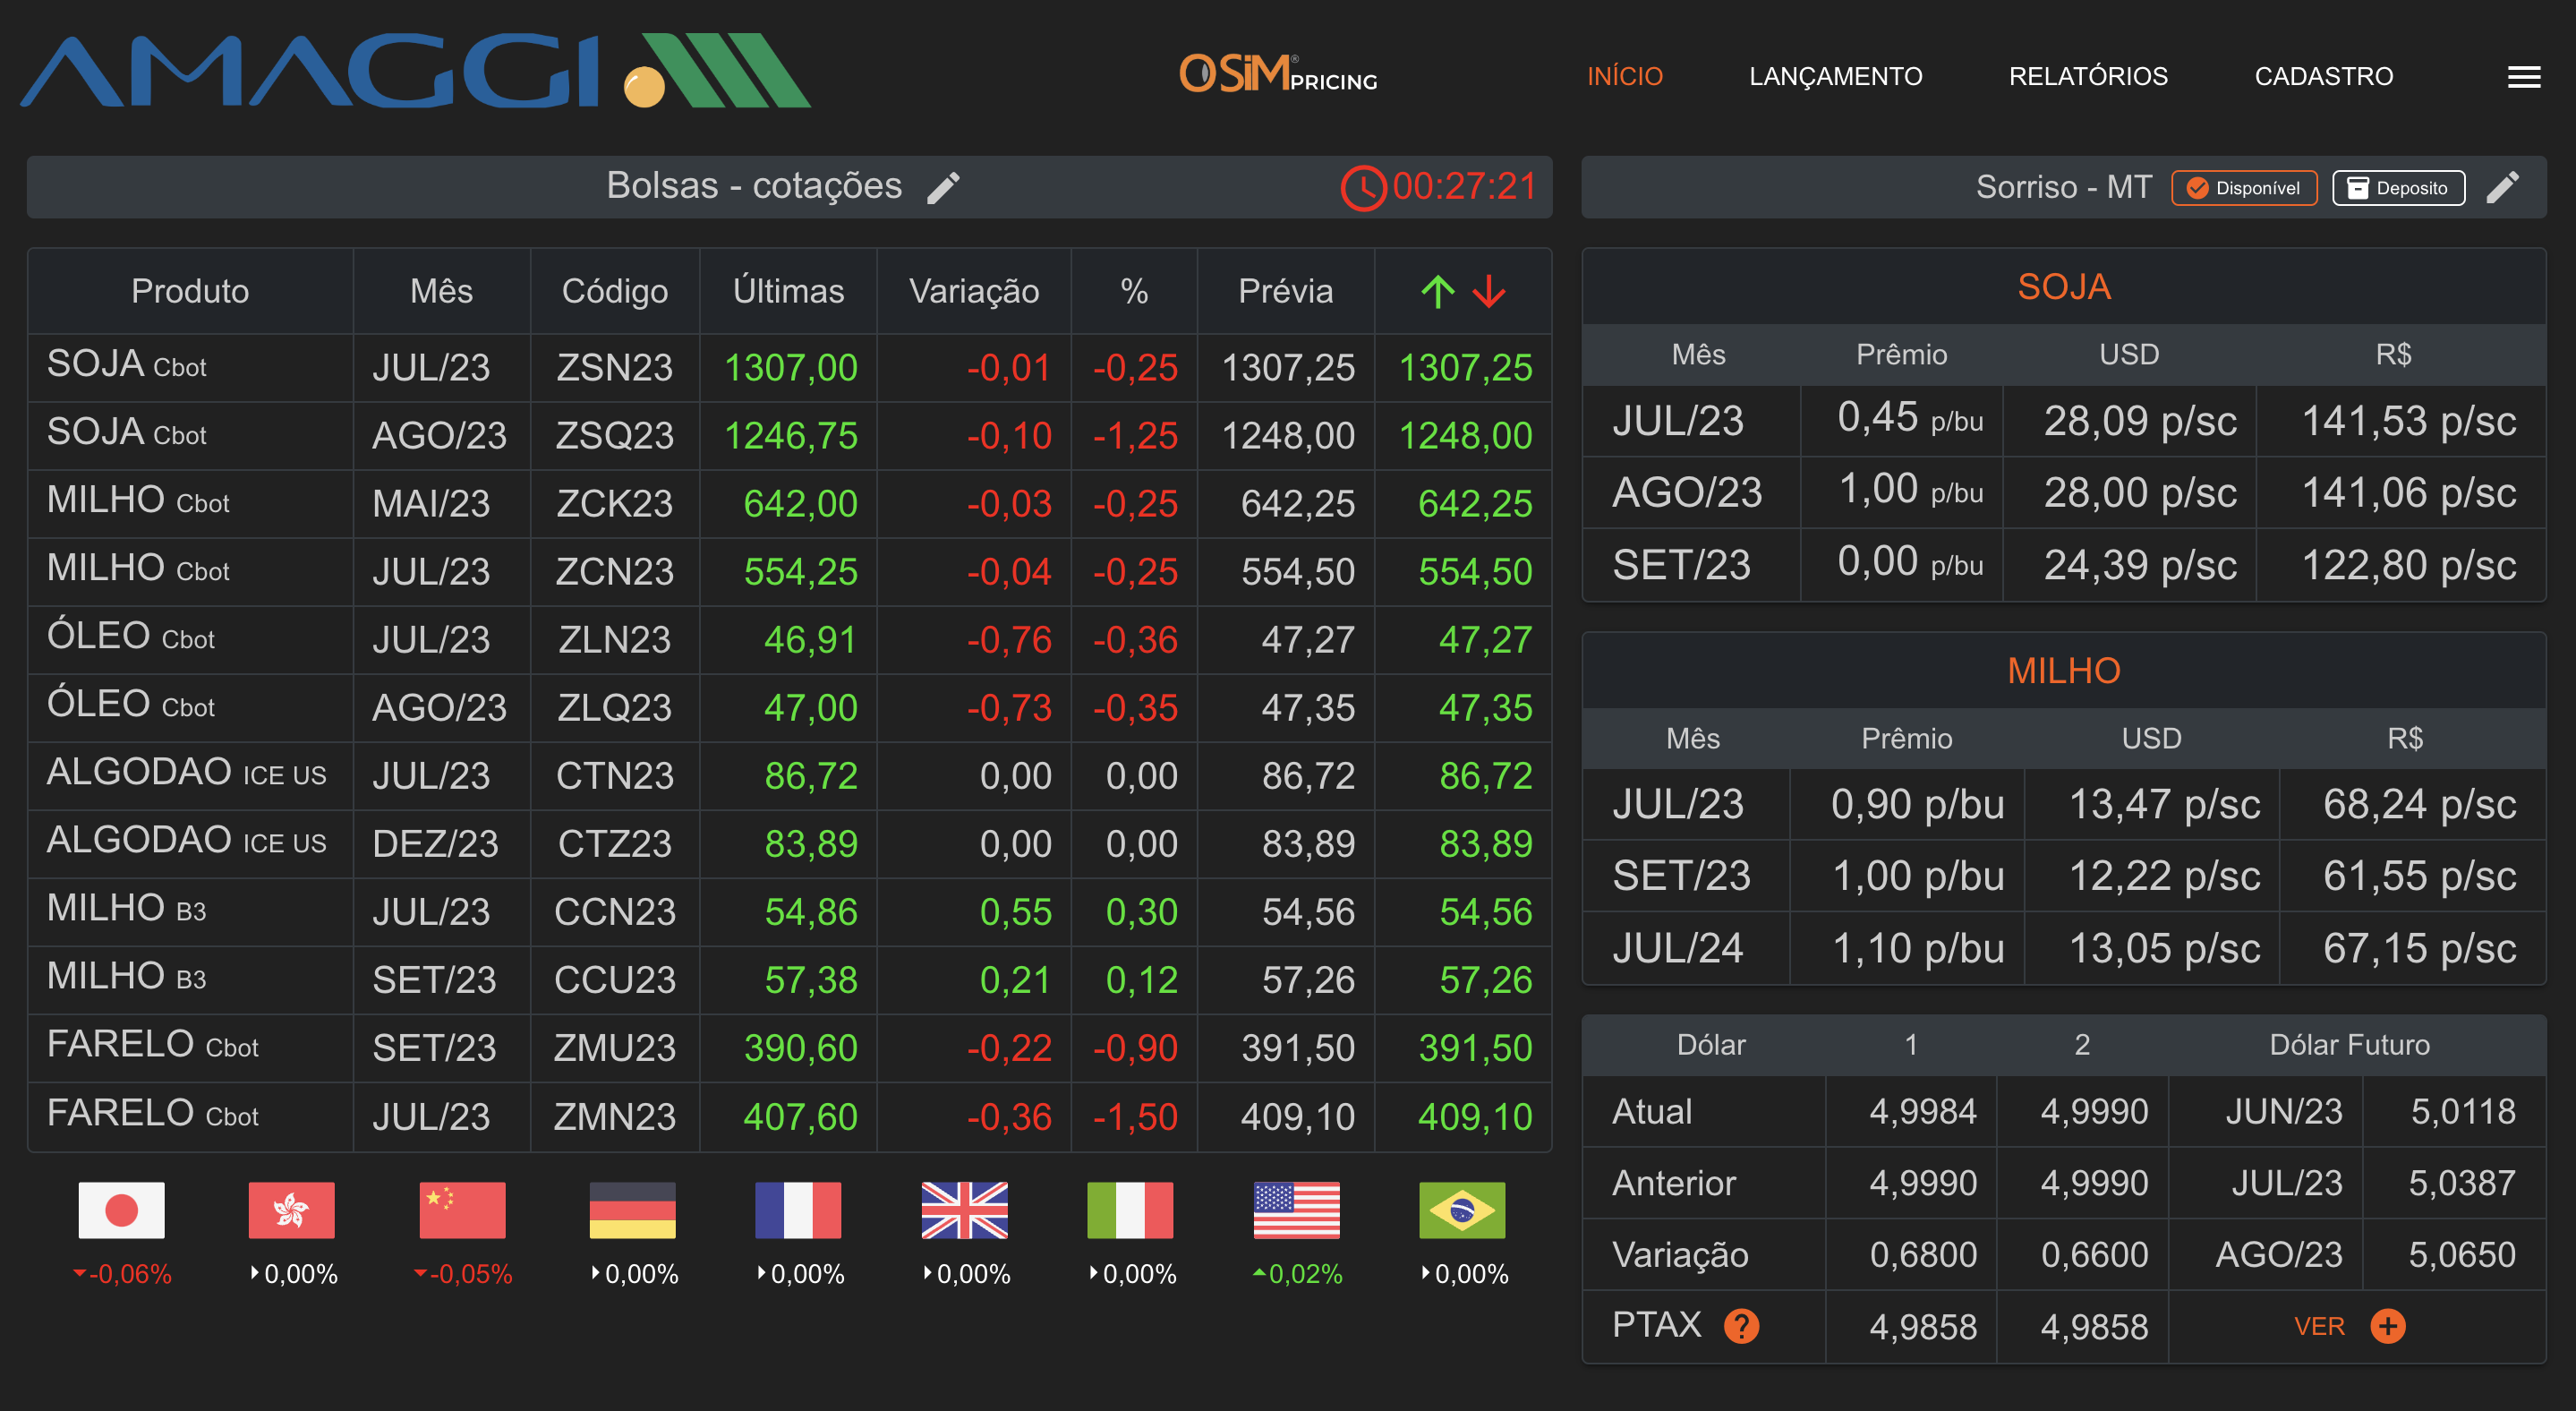
Task: Toggle the Disponível option
Action: pos(2243,188)
